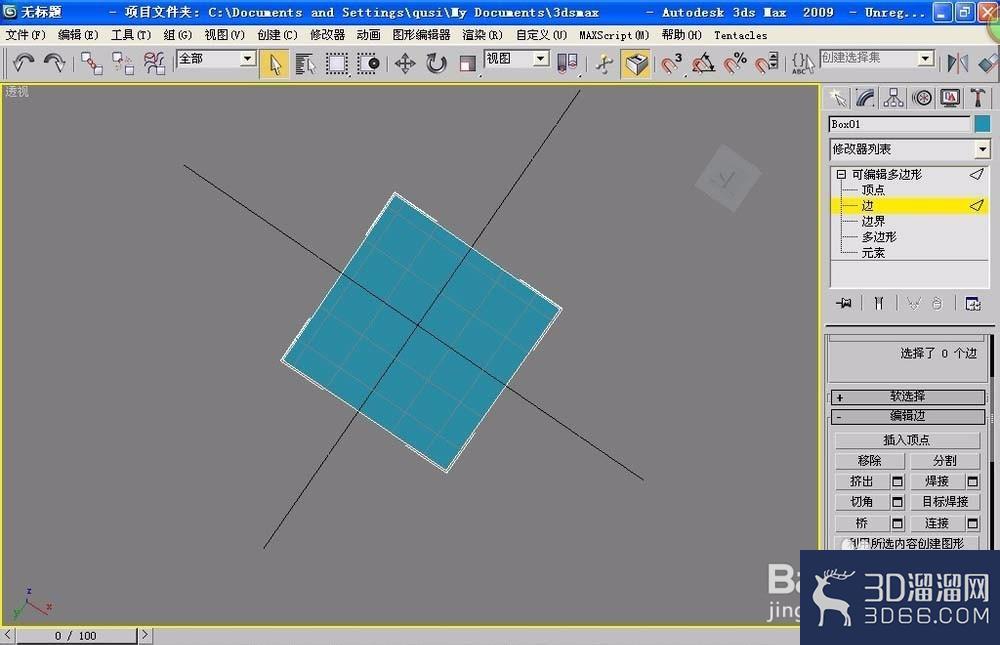Image resolution: width=1000 pixels, height=645 pixels.
Task: Click Remove Modifier trash icon
Action: [x=937, y=303]
